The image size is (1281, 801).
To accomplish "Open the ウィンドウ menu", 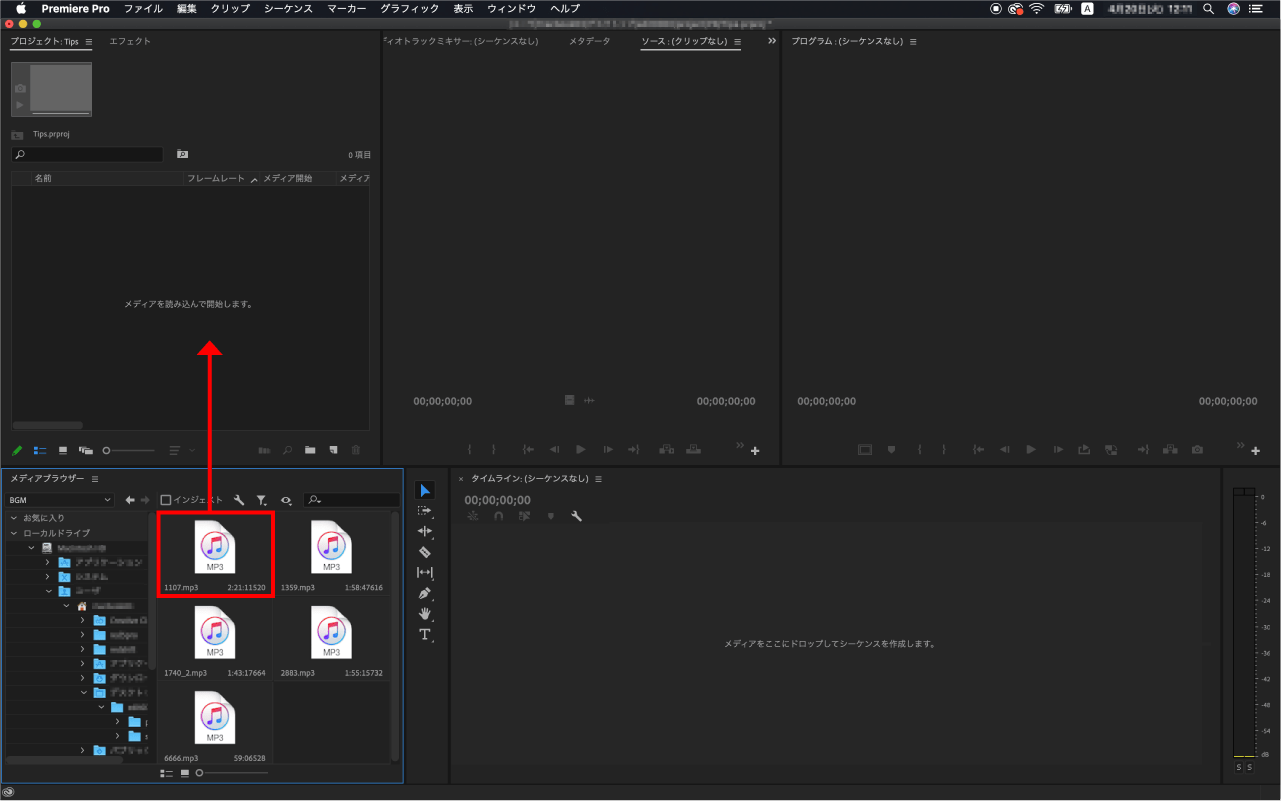I will point(511,8).
